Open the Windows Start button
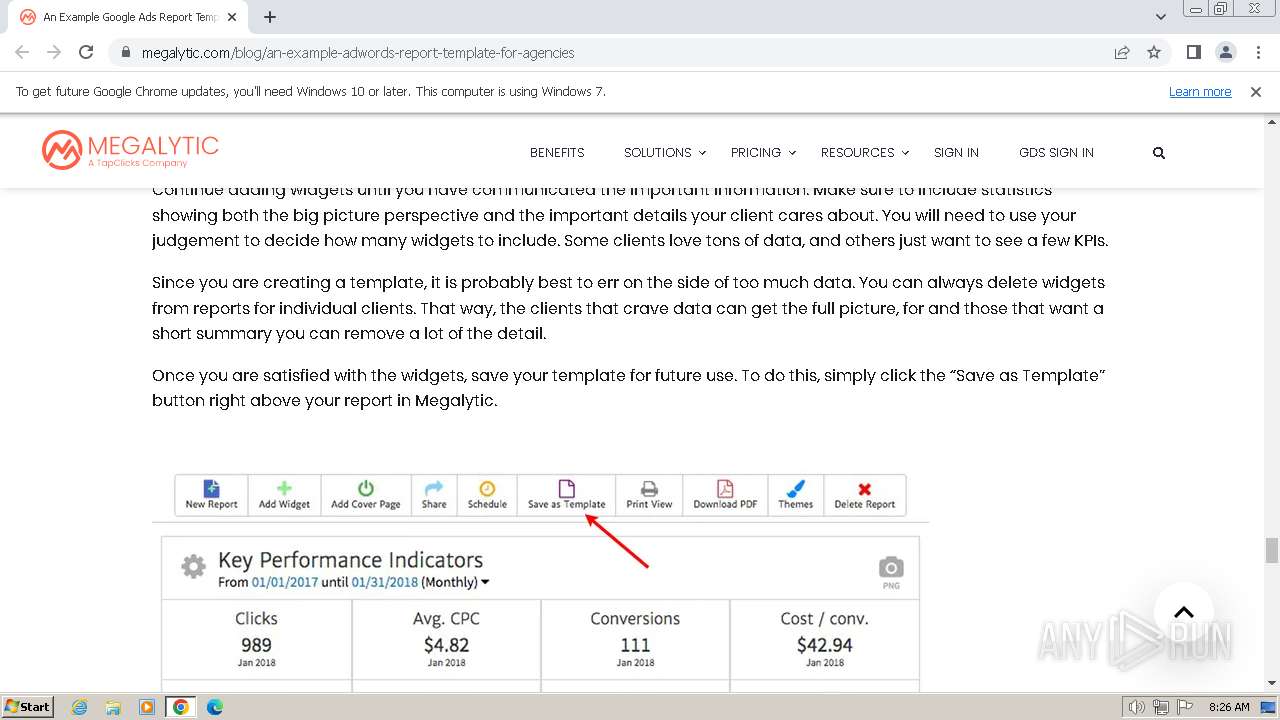 coord(27,707)
